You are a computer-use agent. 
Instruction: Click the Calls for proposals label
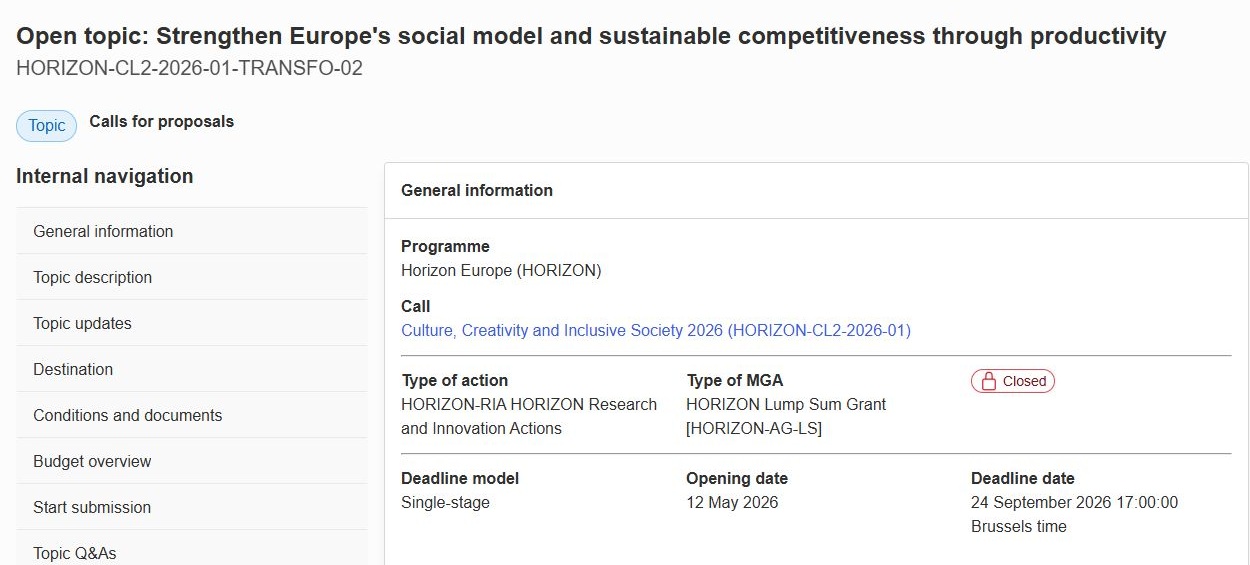pyautogui.click(x=162, y=122)
